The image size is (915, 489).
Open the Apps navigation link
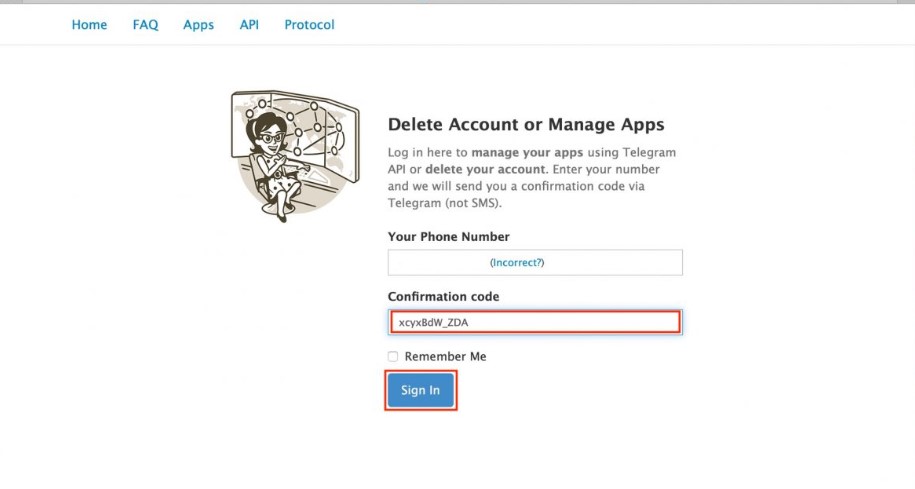[198, 25]
